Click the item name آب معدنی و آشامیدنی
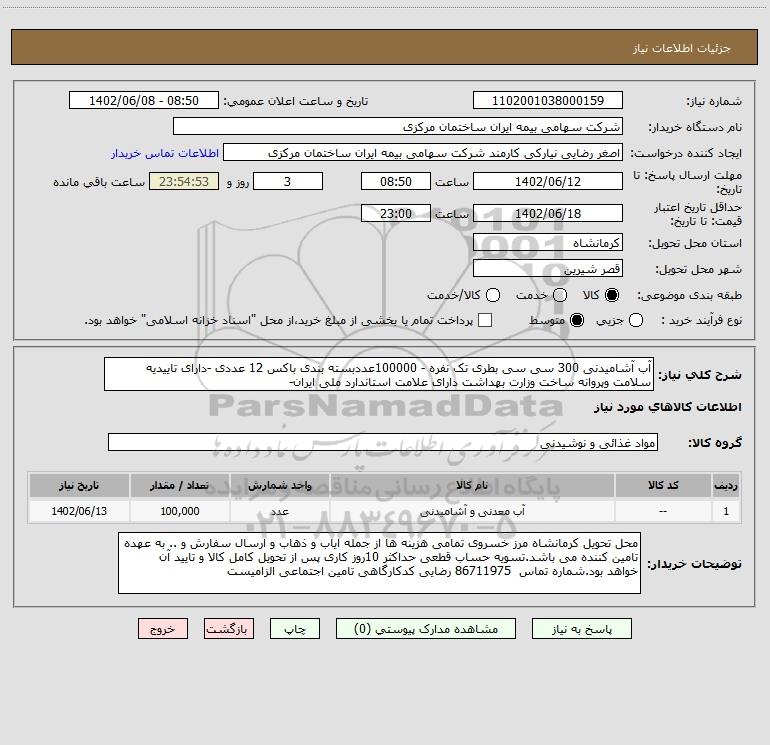The image size is (770, 745). click(x=472, y=511)
